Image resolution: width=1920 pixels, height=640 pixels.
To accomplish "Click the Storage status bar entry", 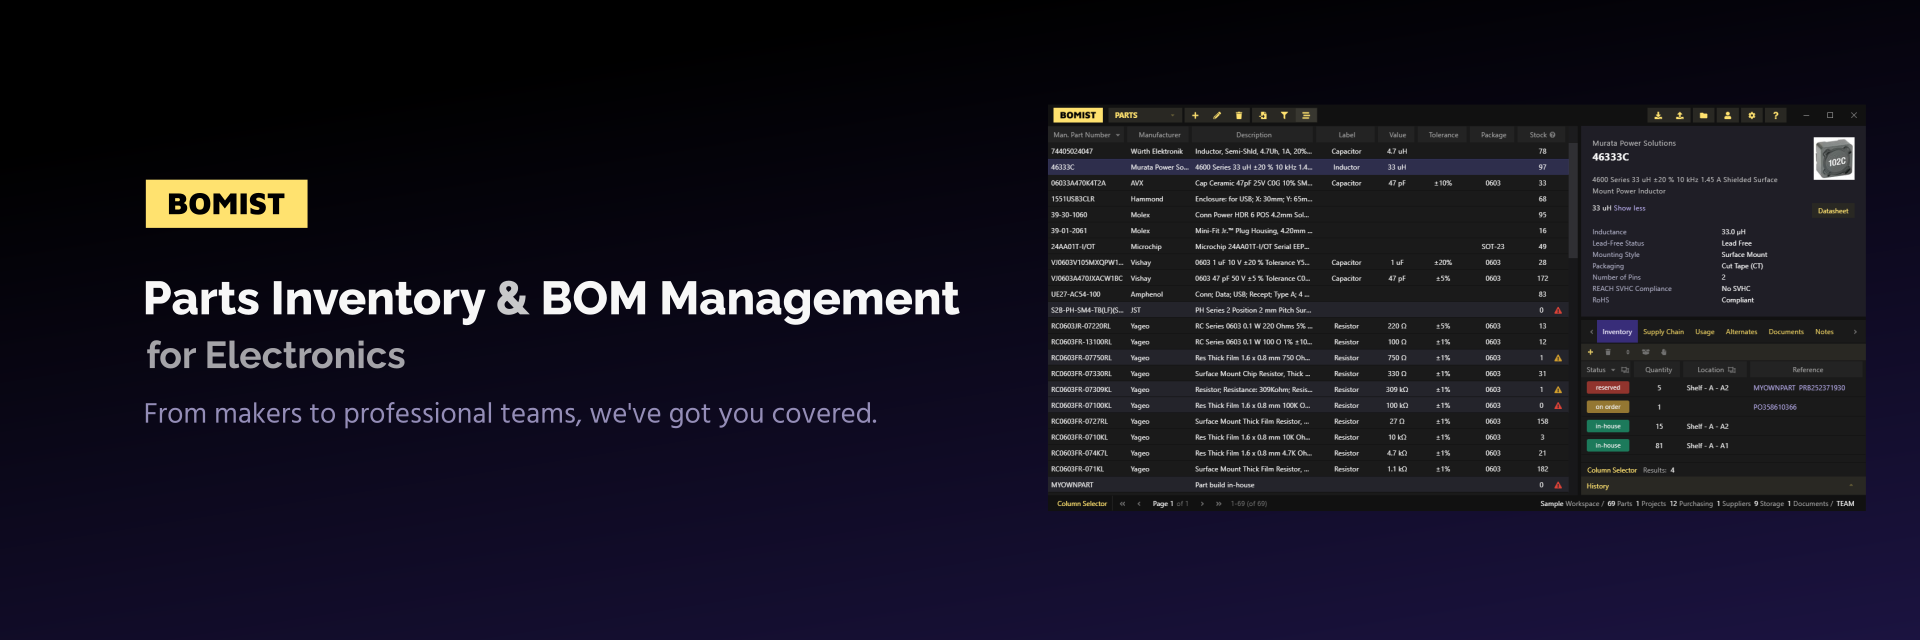I will click(1769, 504).
